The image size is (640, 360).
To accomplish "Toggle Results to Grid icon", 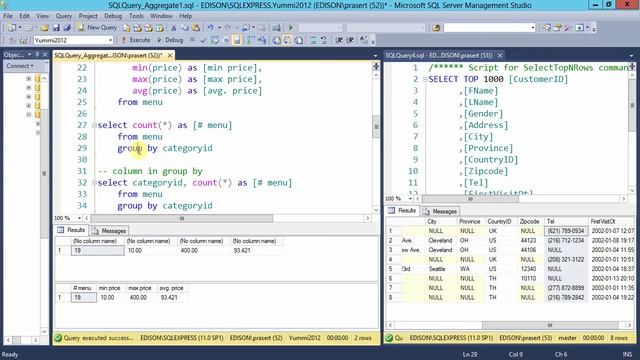I will [287, 40].
